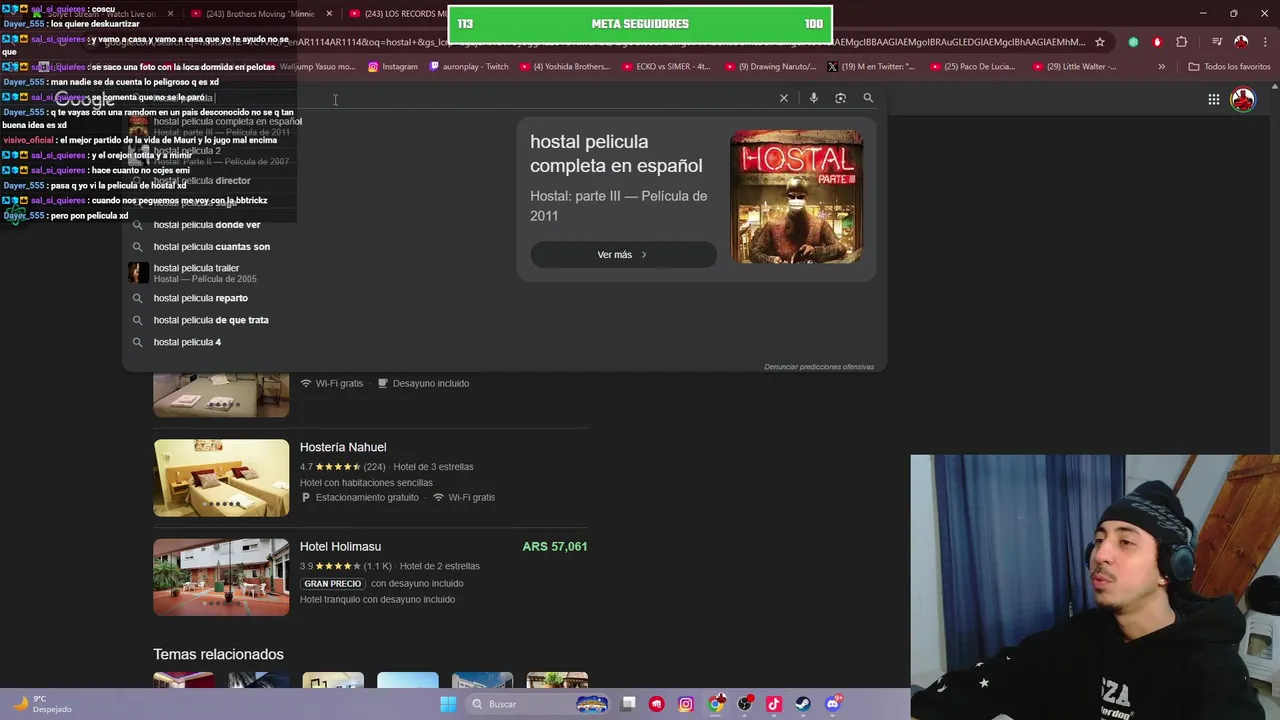This screenshot has height=720, width=1280.
Task: Click the 'META SEGUIDORES' goal bar
Action: pos(640,24)
